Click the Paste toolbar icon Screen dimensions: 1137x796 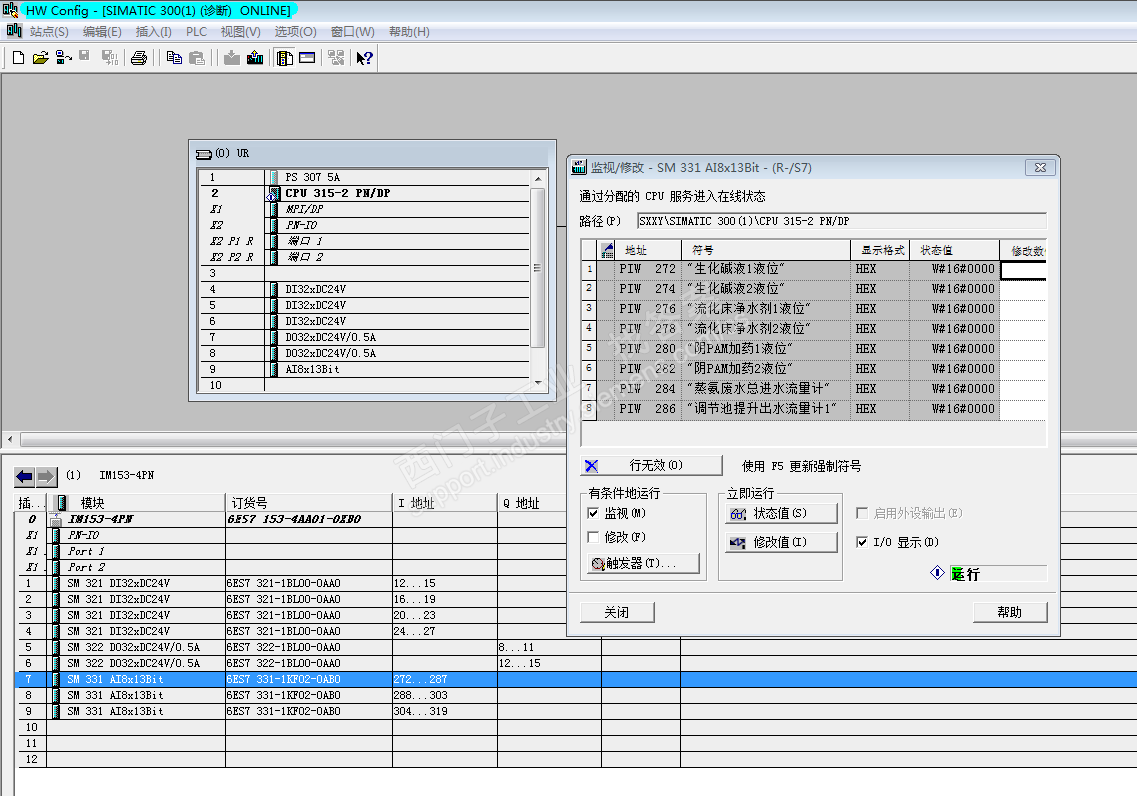(197, 58)
